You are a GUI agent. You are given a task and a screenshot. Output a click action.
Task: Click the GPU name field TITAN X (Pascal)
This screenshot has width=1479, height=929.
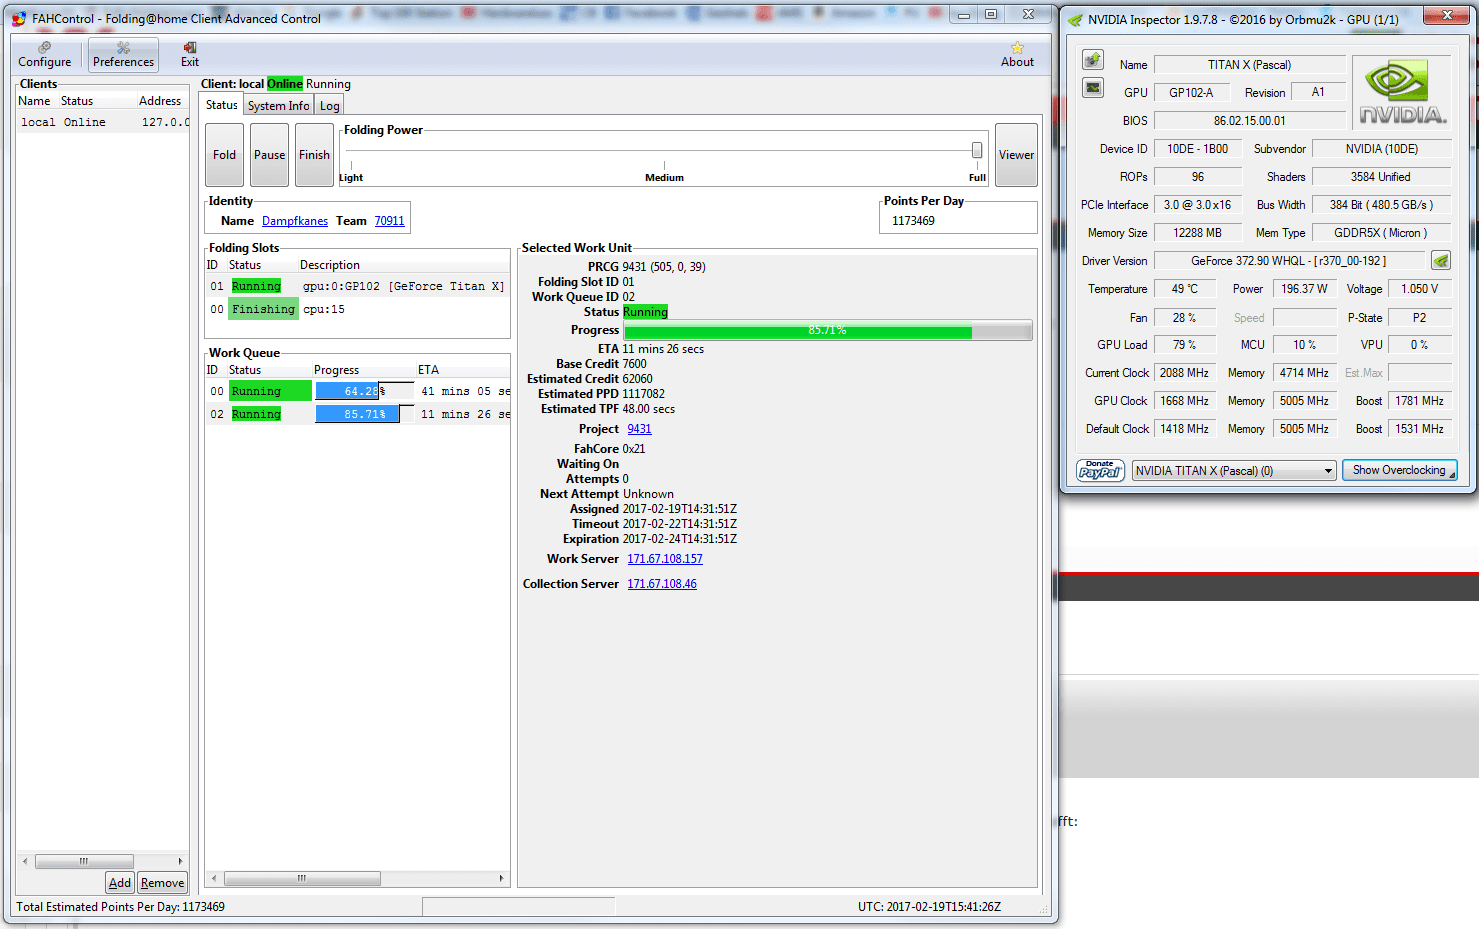1249,65
